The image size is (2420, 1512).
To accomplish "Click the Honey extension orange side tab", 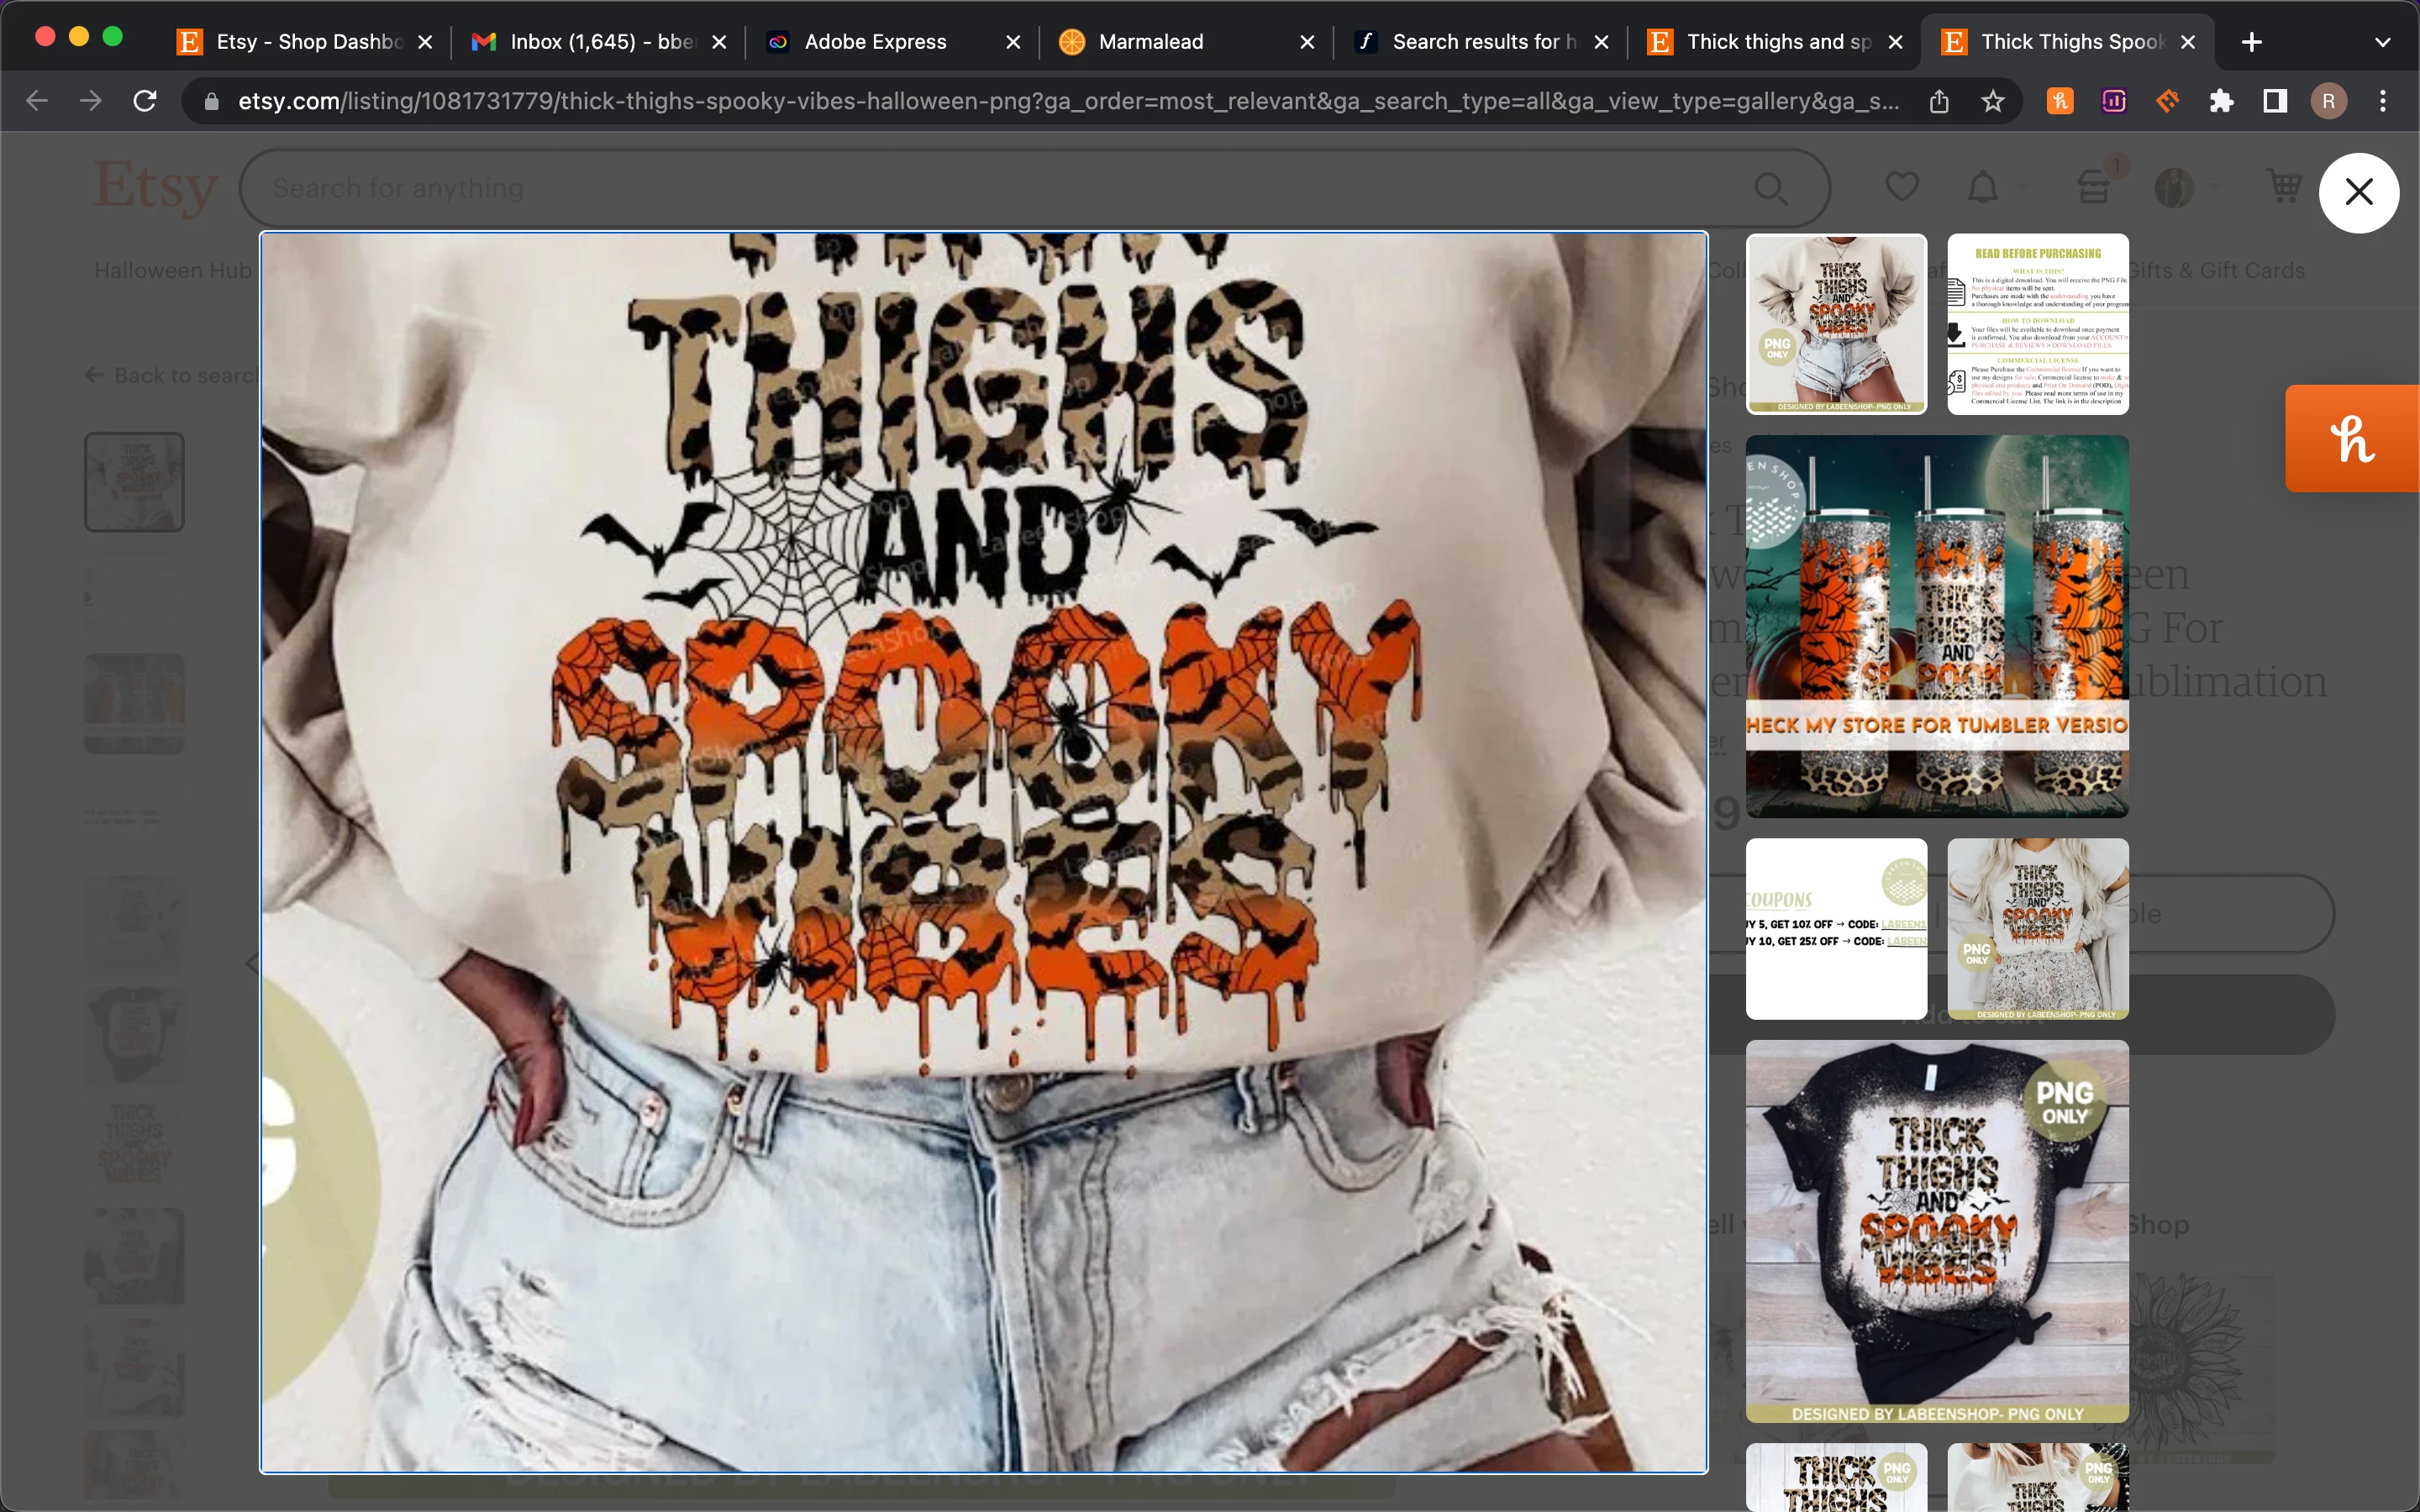I will (x=2351, y=439).
